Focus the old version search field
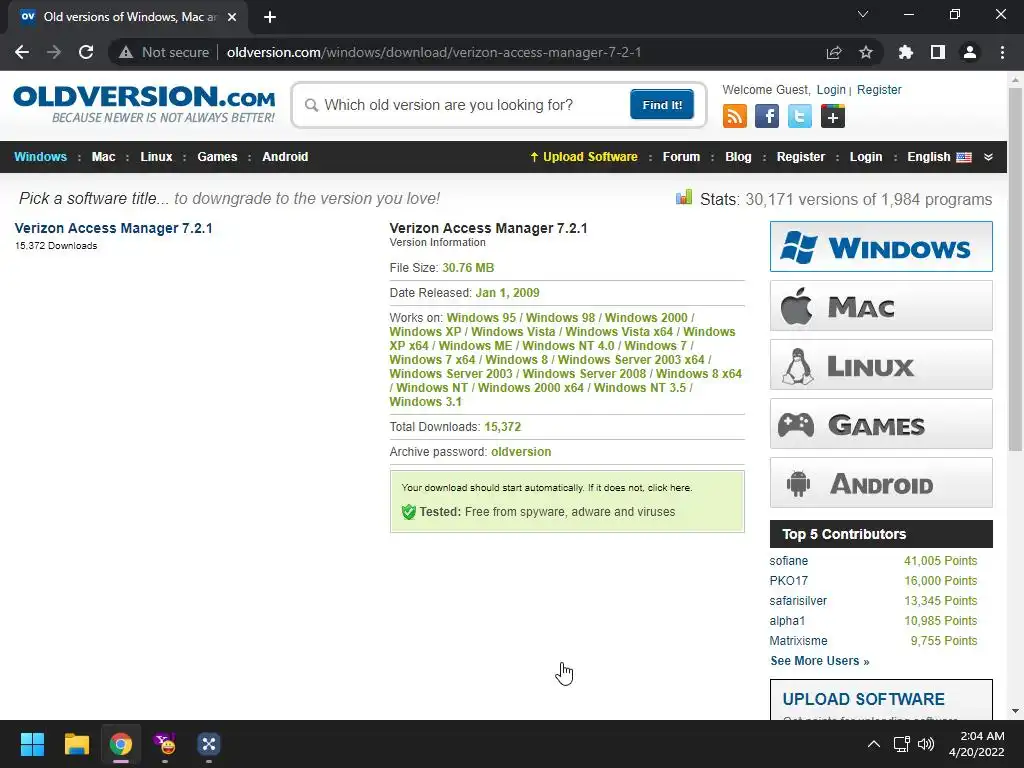Image resolution: width=1024 pixels, height=768 pixels. click(467, 104)
